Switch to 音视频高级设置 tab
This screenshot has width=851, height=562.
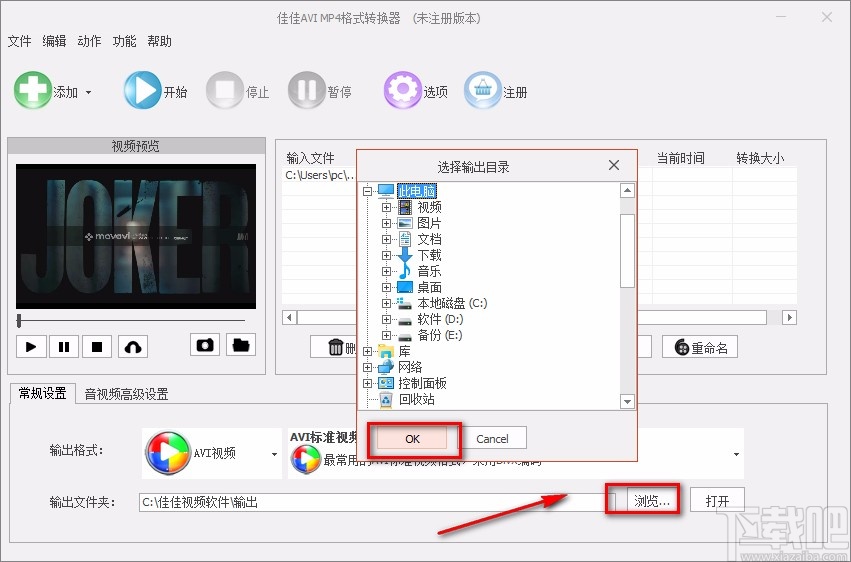[x=126, y=394]
